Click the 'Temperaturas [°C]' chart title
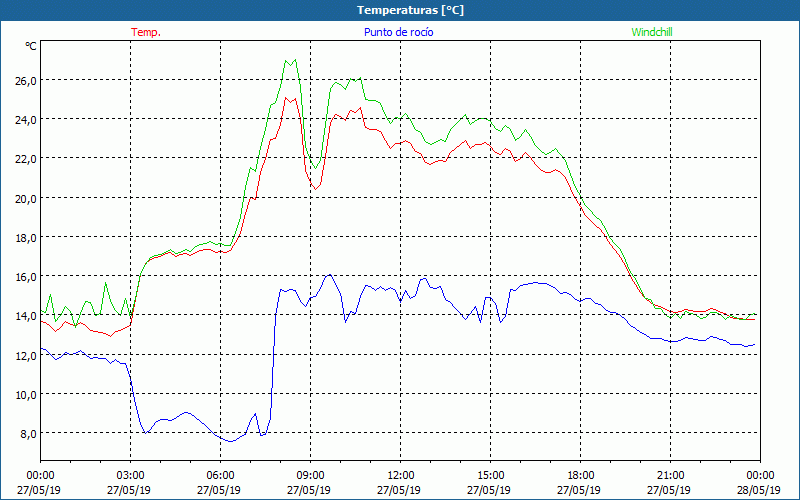The width and height of the screenshot is (800, 500). click(x=410, y=10)
